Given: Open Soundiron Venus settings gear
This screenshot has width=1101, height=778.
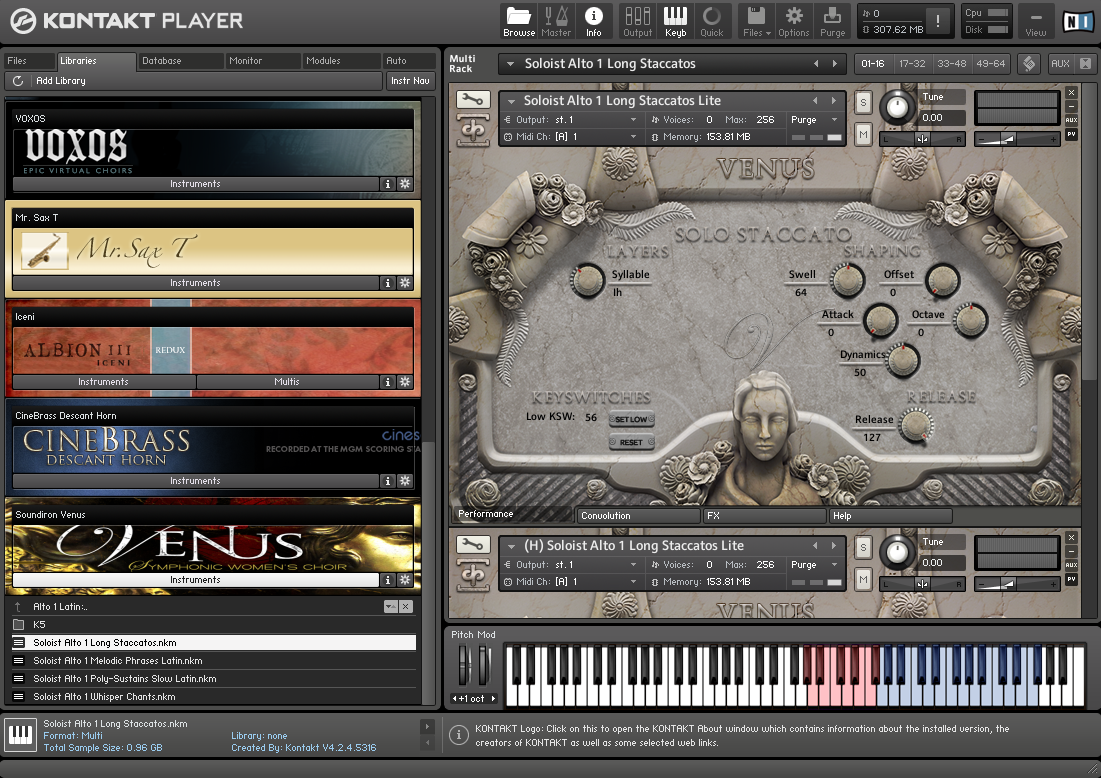Looking at the screenshot, I should pyautogui.click(x=405, y=580).
